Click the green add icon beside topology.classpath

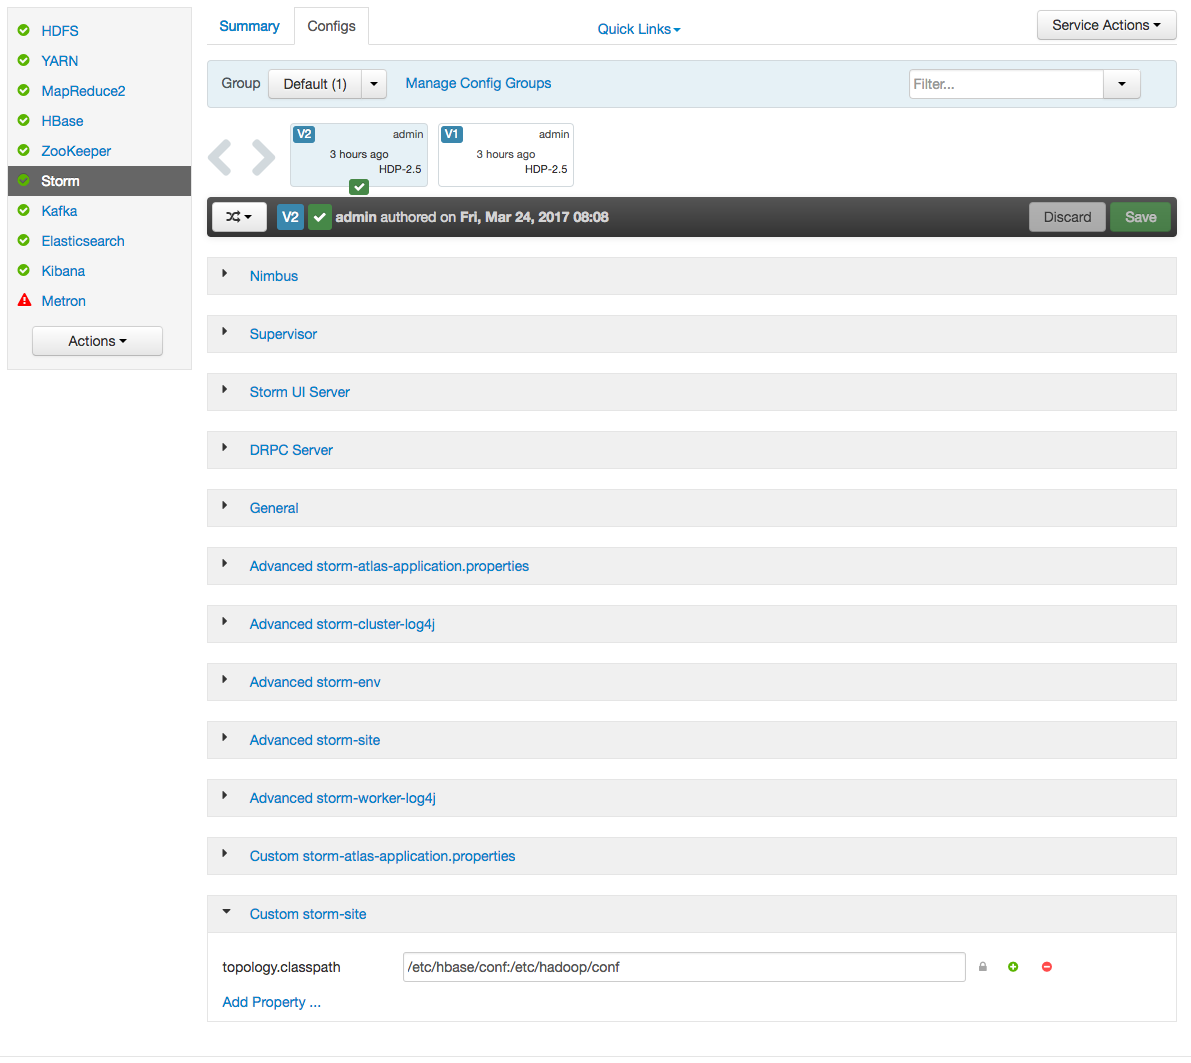(1013, 967)
